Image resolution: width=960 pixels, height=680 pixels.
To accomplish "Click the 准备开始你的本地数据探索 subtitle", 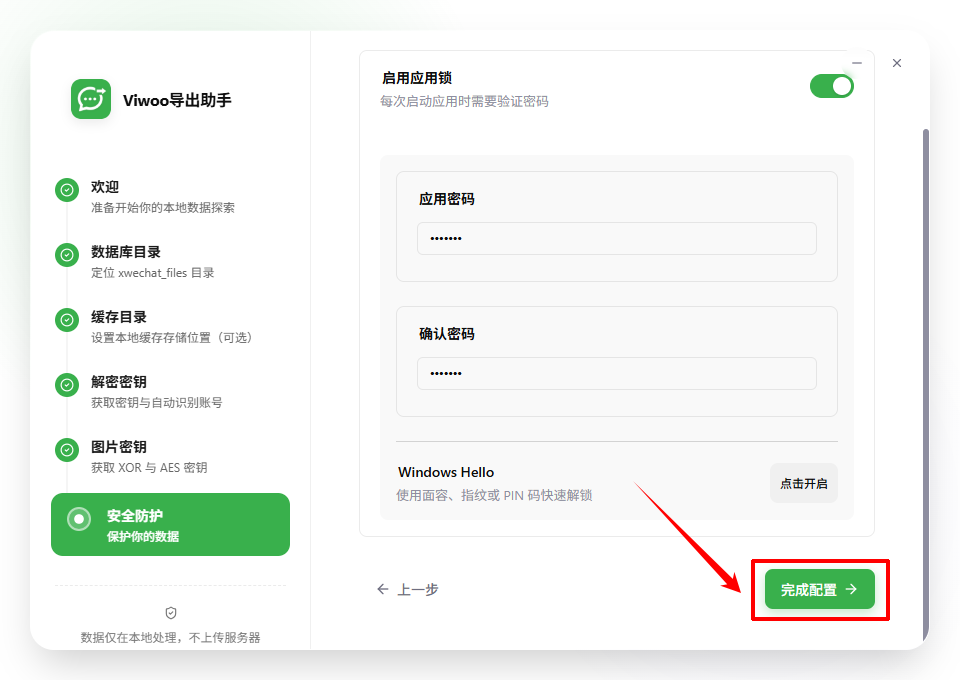I will [163, 207].
